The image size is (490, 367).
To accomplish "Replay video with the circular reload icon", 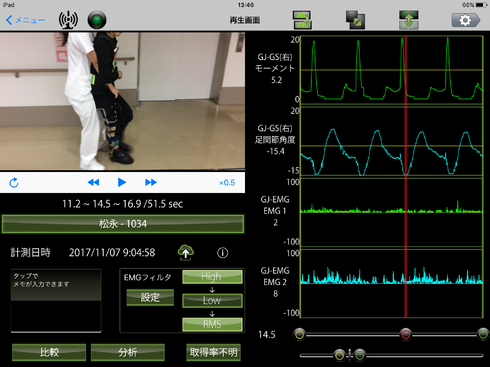I will (14, 183).
